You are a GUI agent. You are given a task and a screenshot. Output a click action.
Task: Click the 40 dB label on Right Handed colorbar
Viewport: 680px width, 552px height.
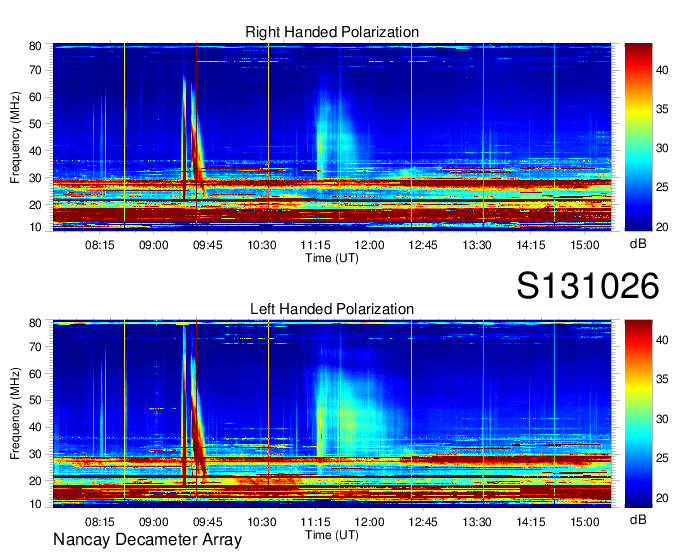click(662, 70)
